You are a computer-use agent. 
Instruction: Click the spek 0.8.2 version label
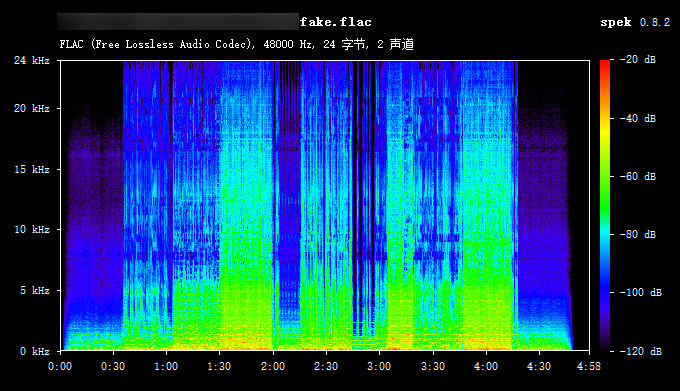coord(635,23)
